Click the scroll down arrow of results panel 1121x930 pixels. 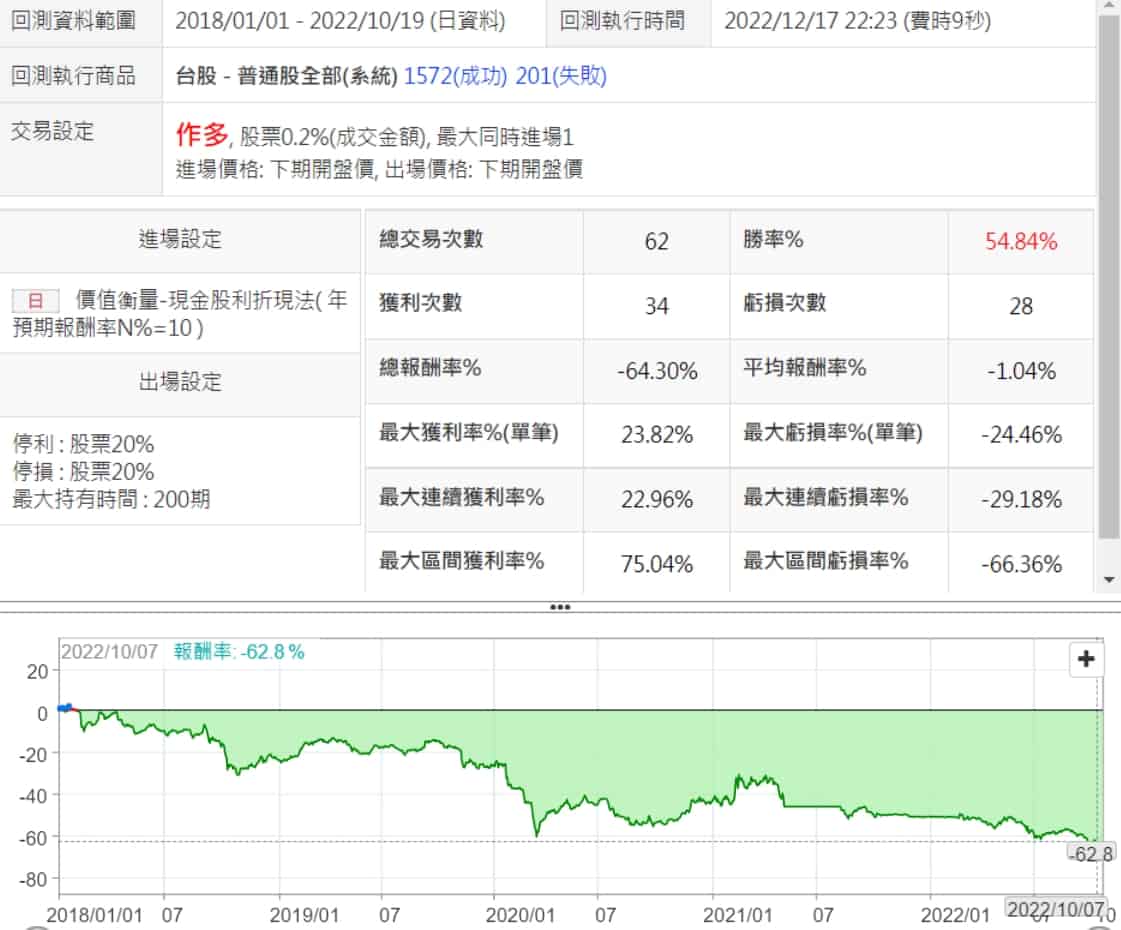[x=1108, y=579]
